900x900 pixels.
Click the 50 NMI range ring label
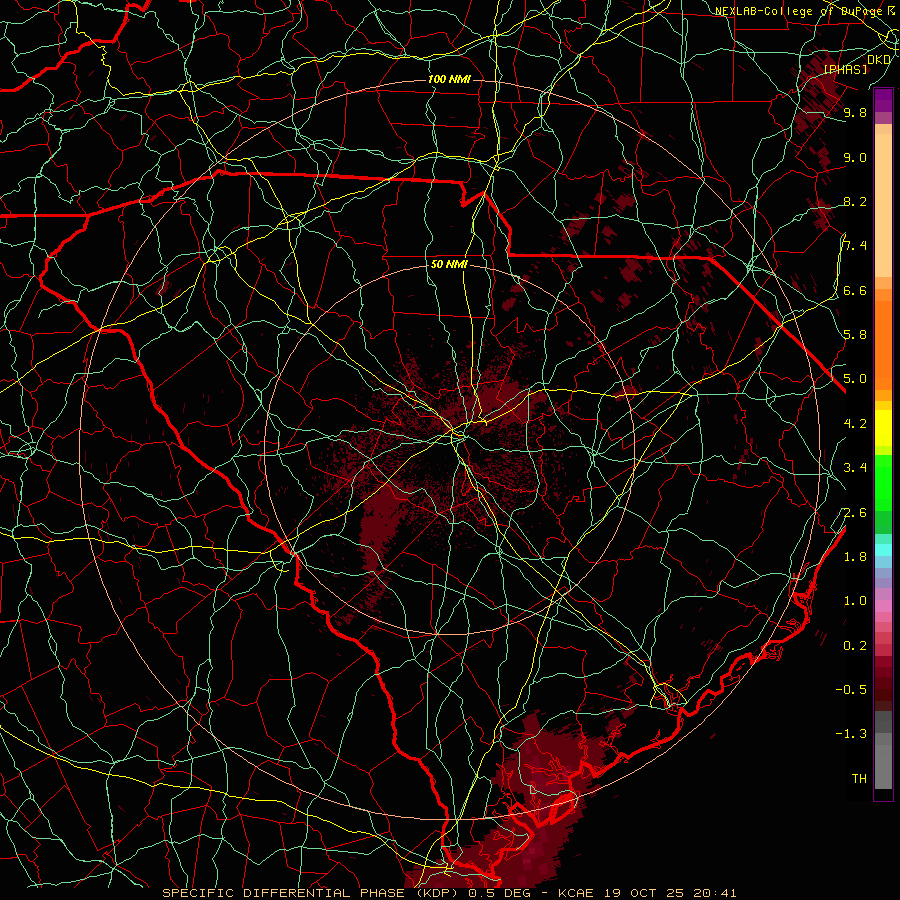pos(449,264)
